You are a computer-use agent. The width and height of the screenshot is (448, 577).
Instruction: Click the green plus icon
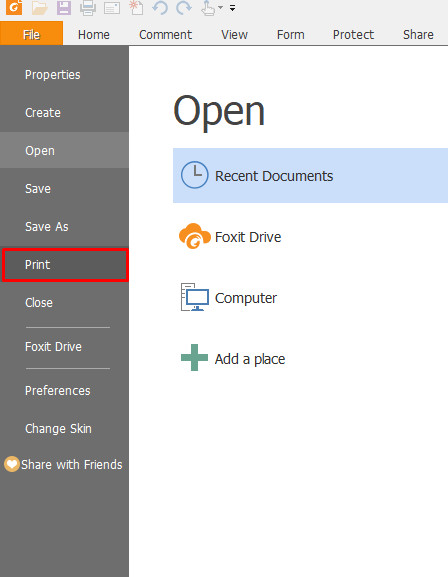click(x=194, y=358)
